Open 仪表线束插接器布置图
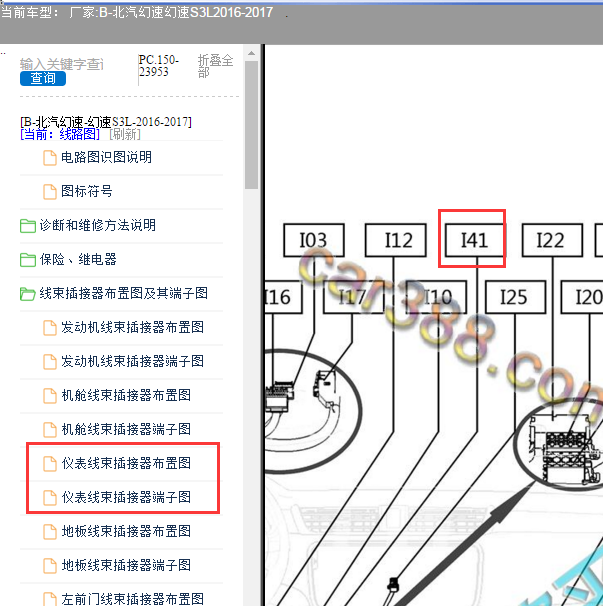The width and height of the screenshot is (603, 606). click(x=126, y=463)
